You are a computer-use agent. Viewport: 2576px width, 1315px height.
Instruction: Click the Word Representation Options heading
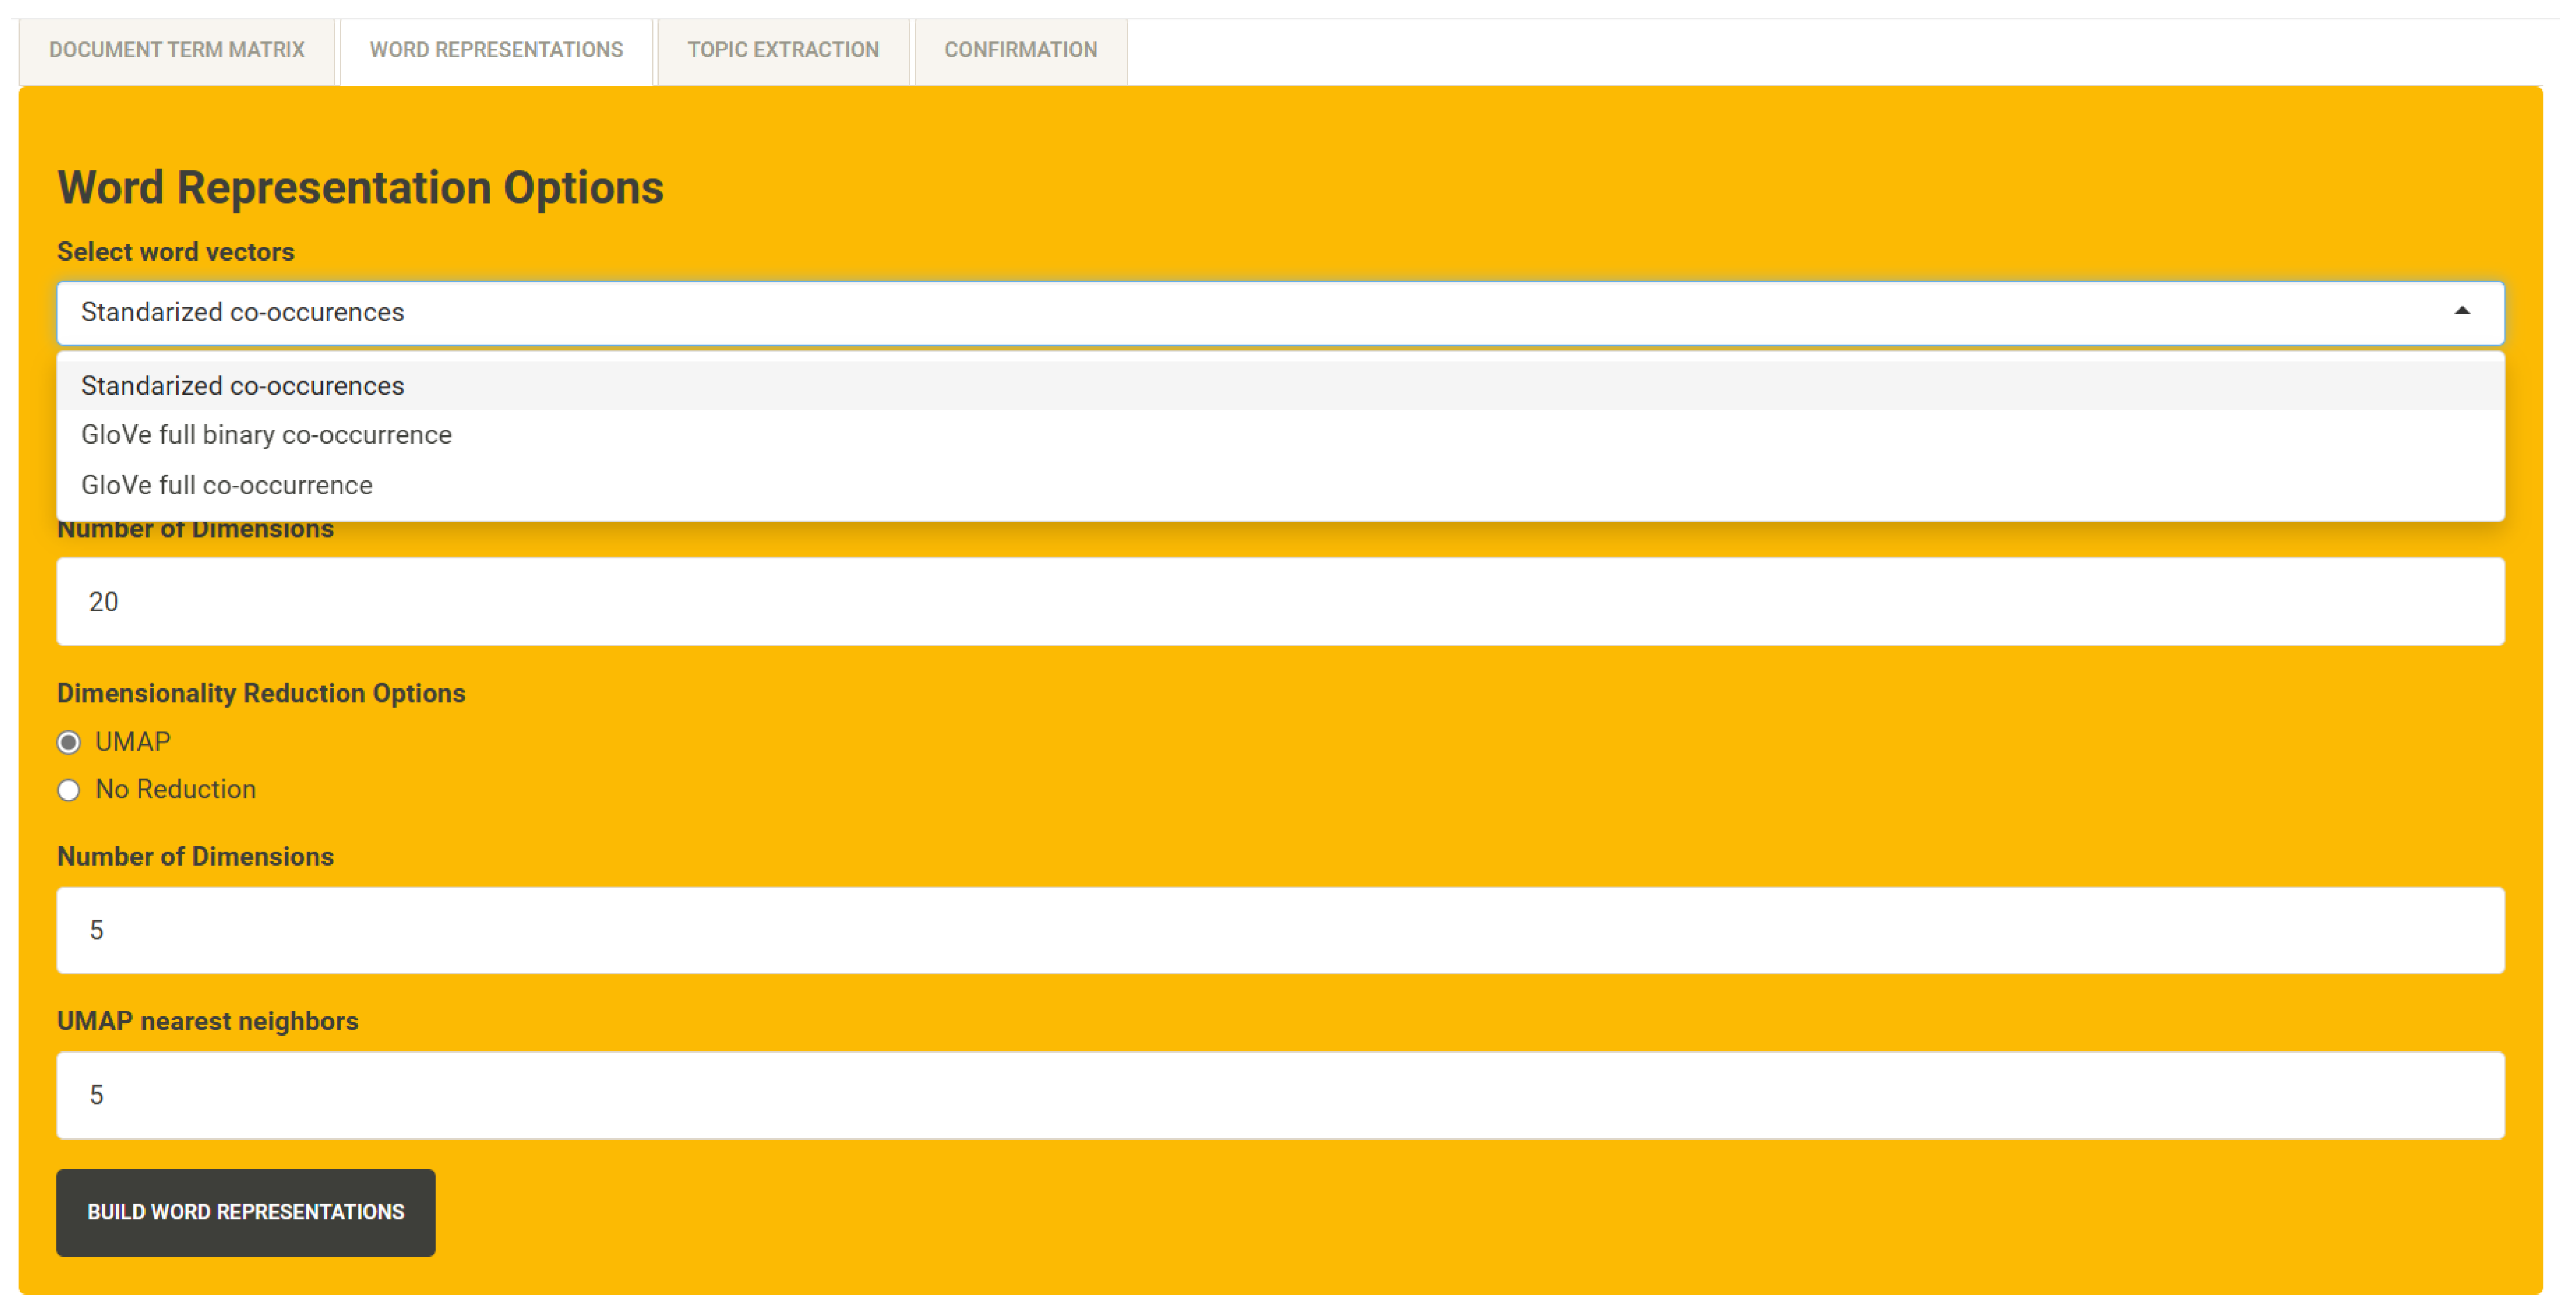point(360,188)
